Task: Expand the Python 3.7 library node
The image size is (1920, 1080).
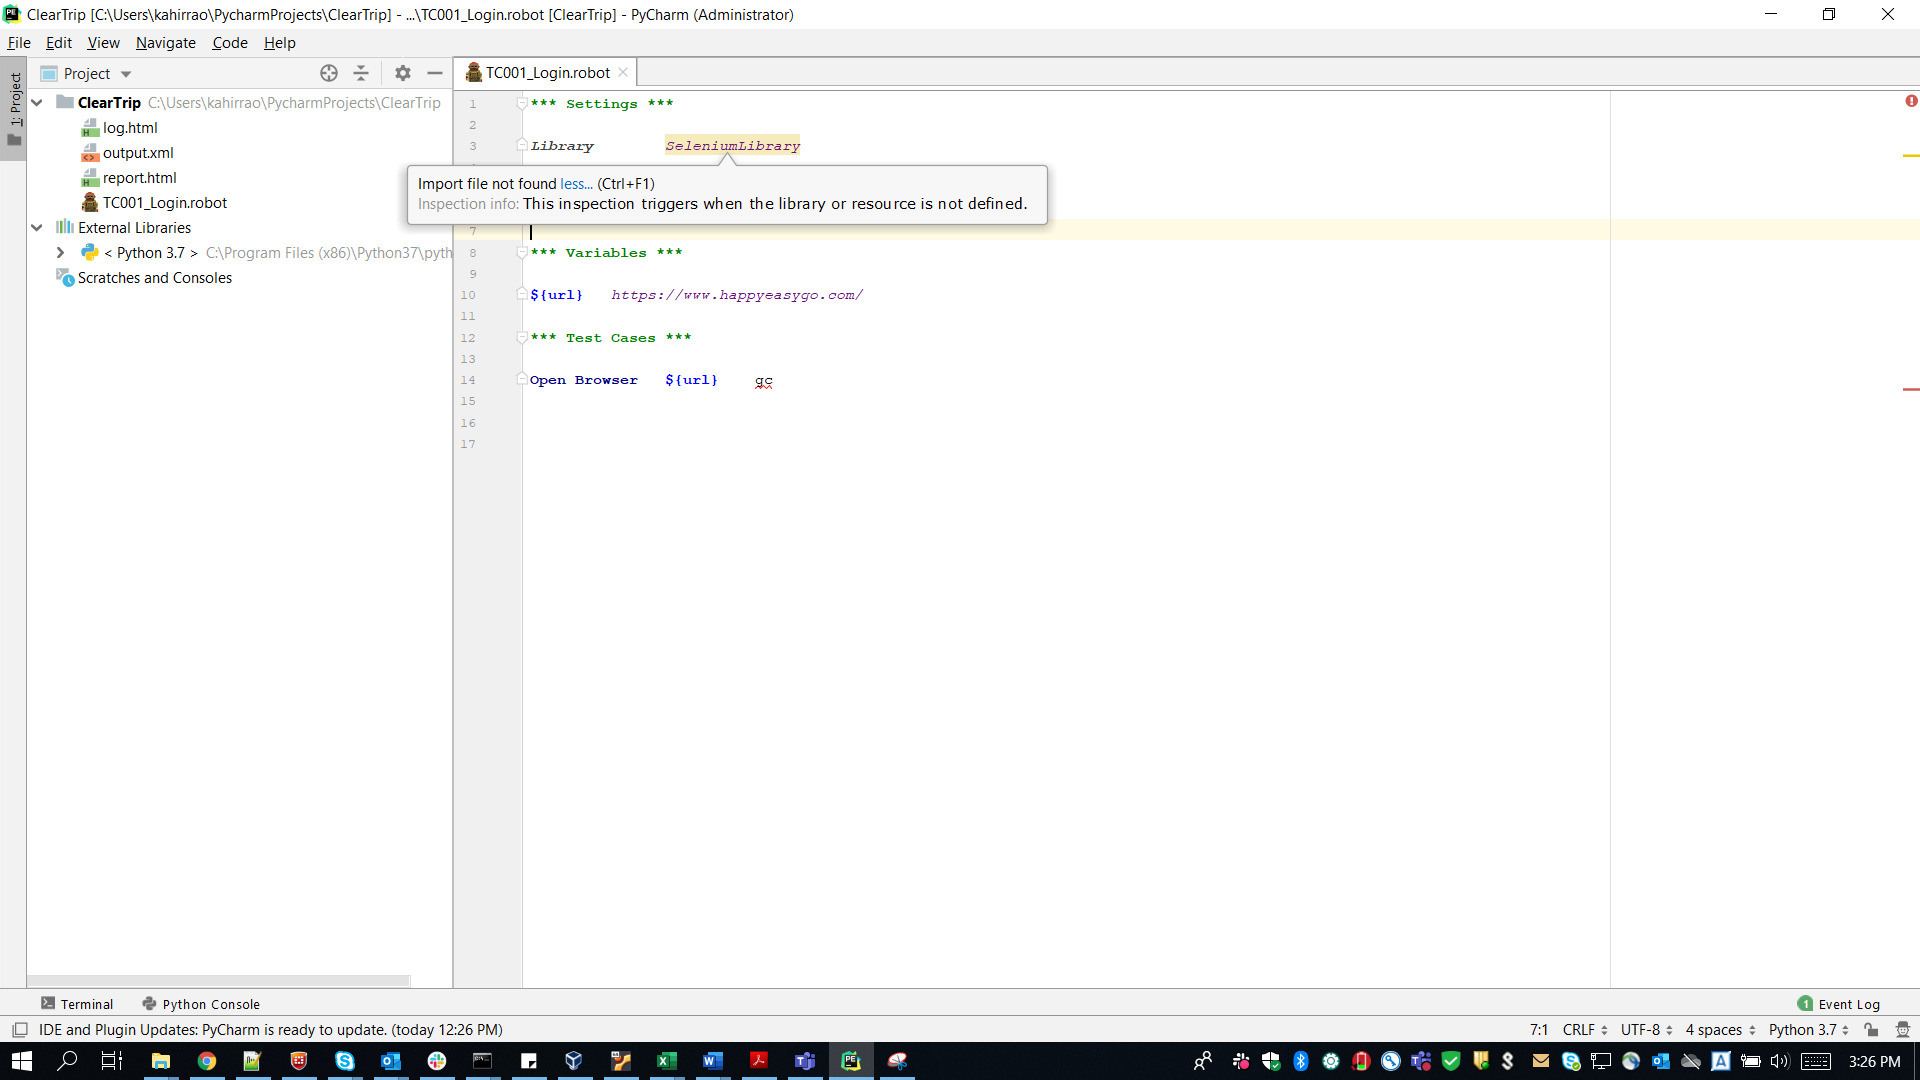Action: click(x=61, y=252)
